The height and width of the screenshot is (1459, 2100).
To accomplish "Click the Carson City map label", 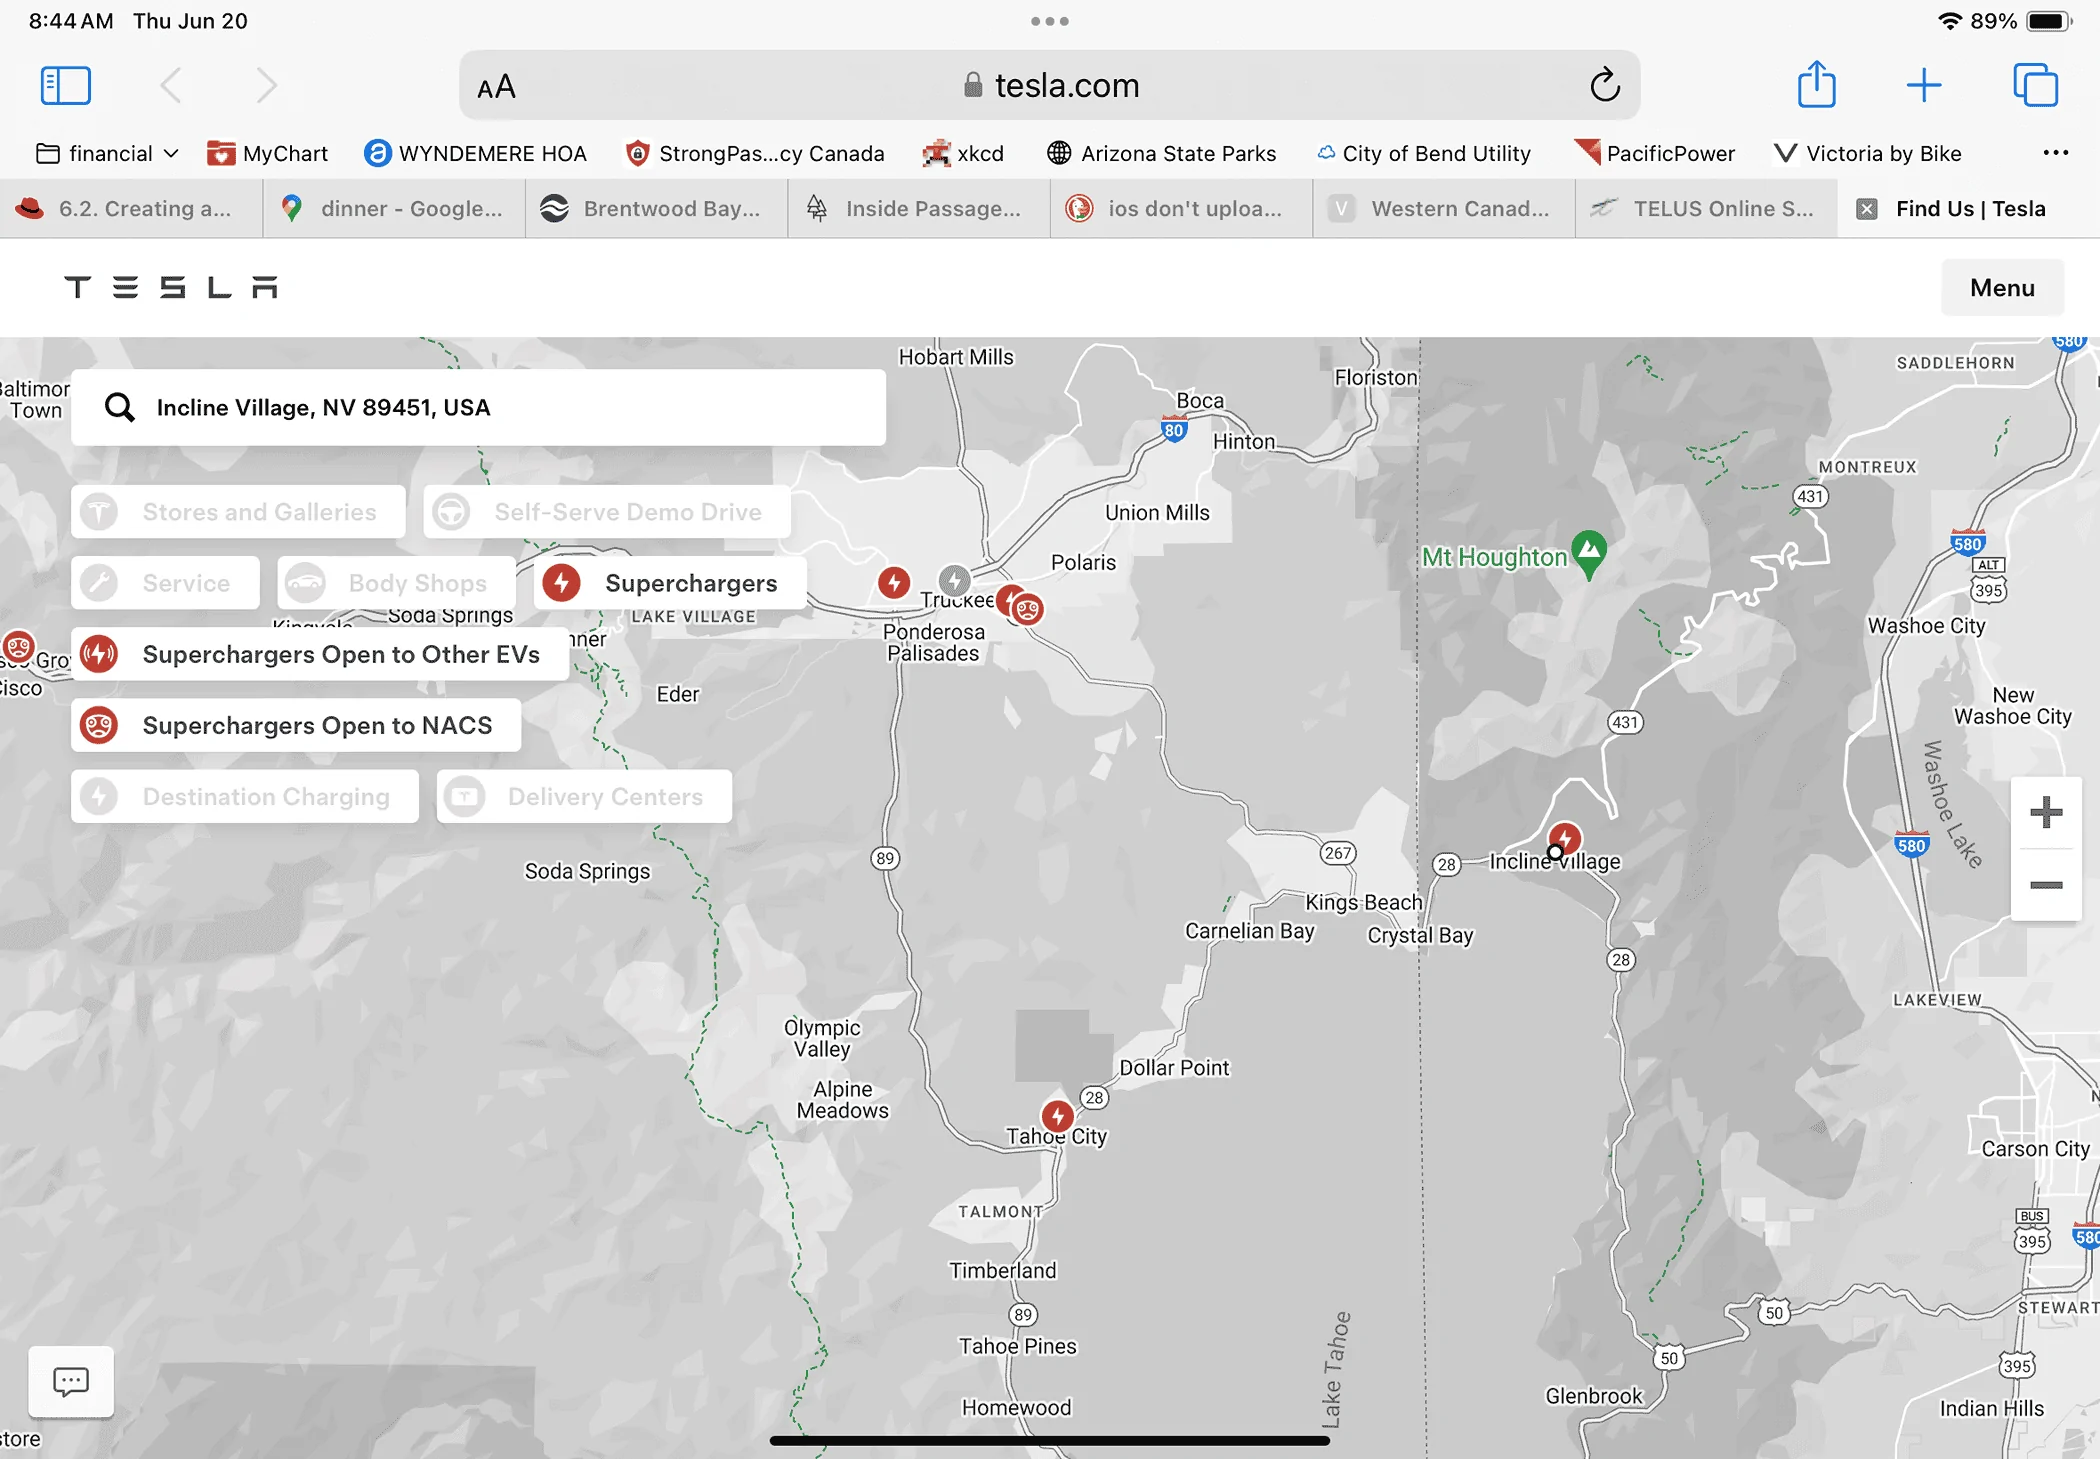I will (x=2035, y=1149).
